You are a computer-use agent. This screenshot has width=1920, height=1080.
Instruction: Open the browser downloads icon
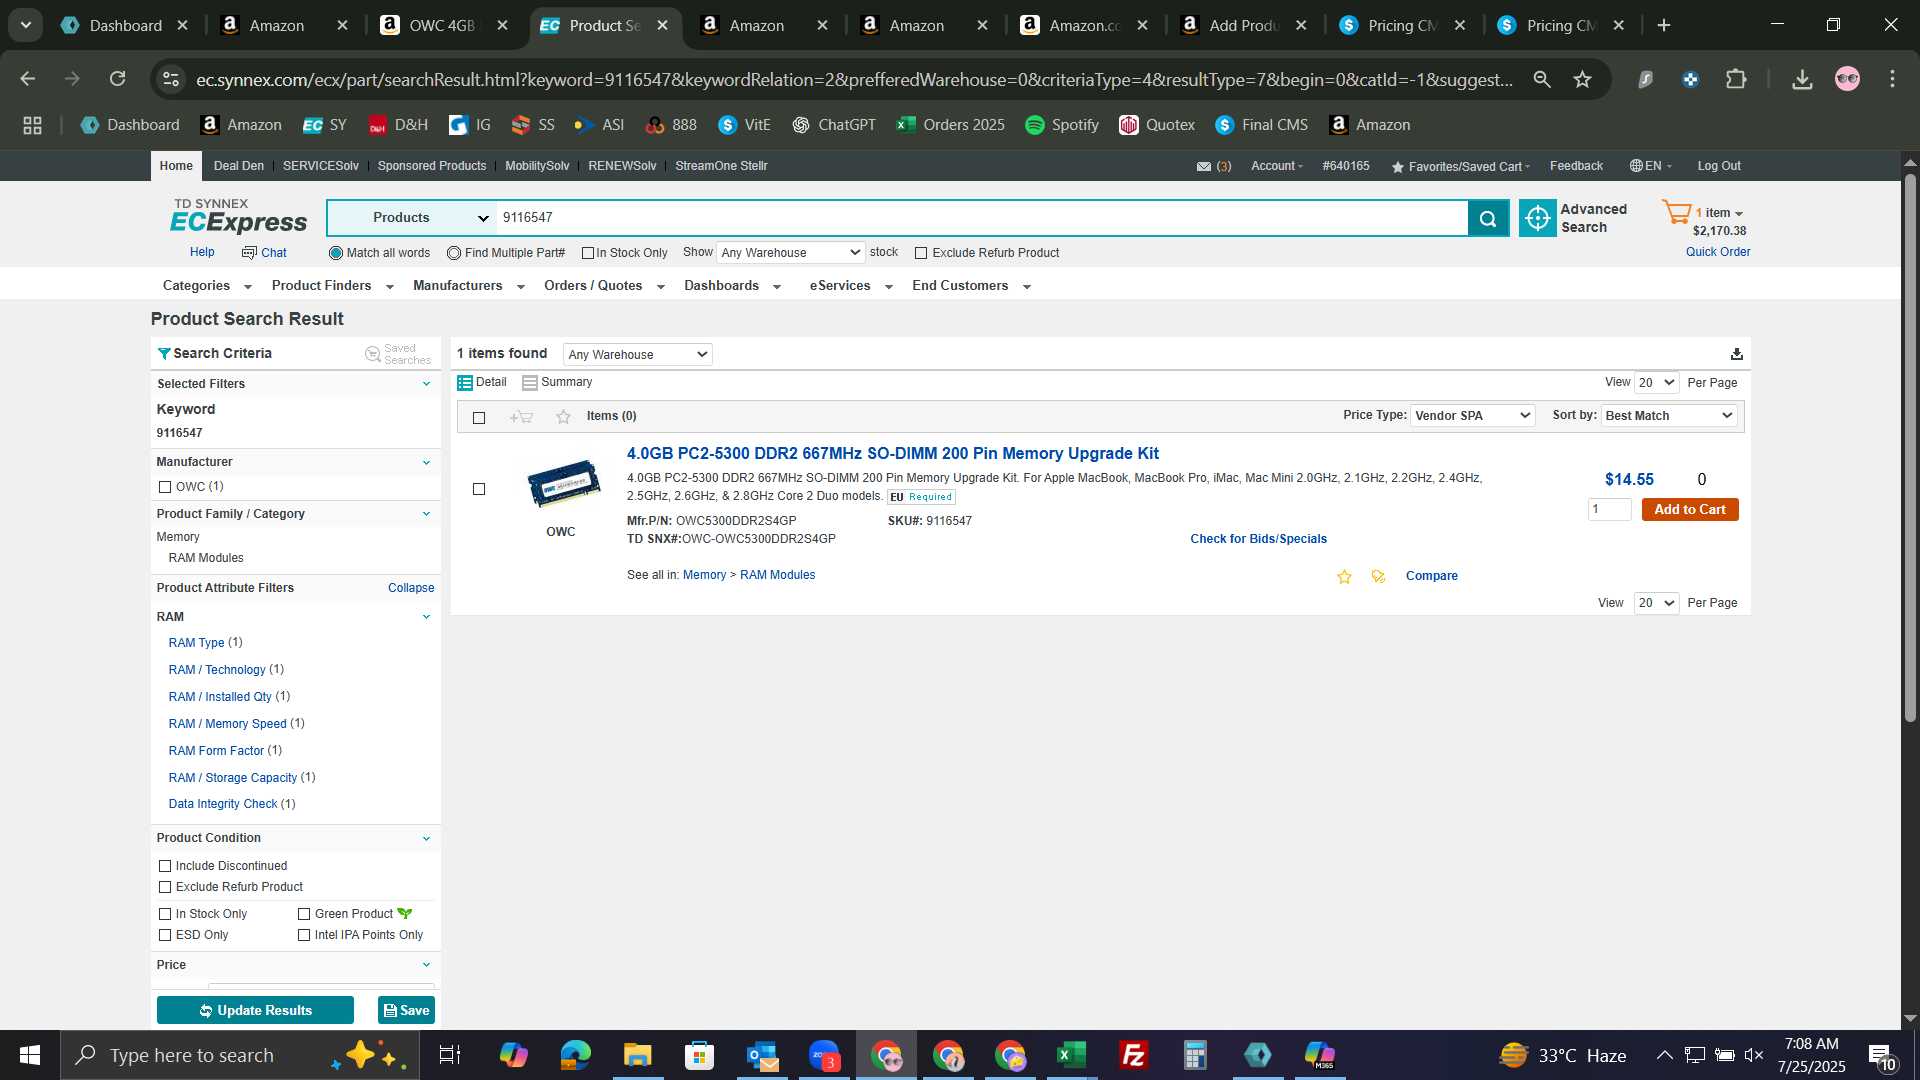[x=1802, y=79]
